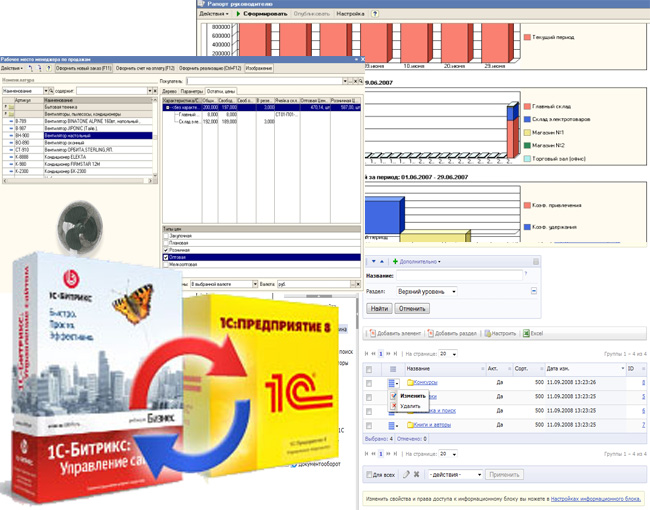The height and width of the screenshot is (510, 650).
Task: Uncheck Розничная price type checkbox
Action: point(166,250)
